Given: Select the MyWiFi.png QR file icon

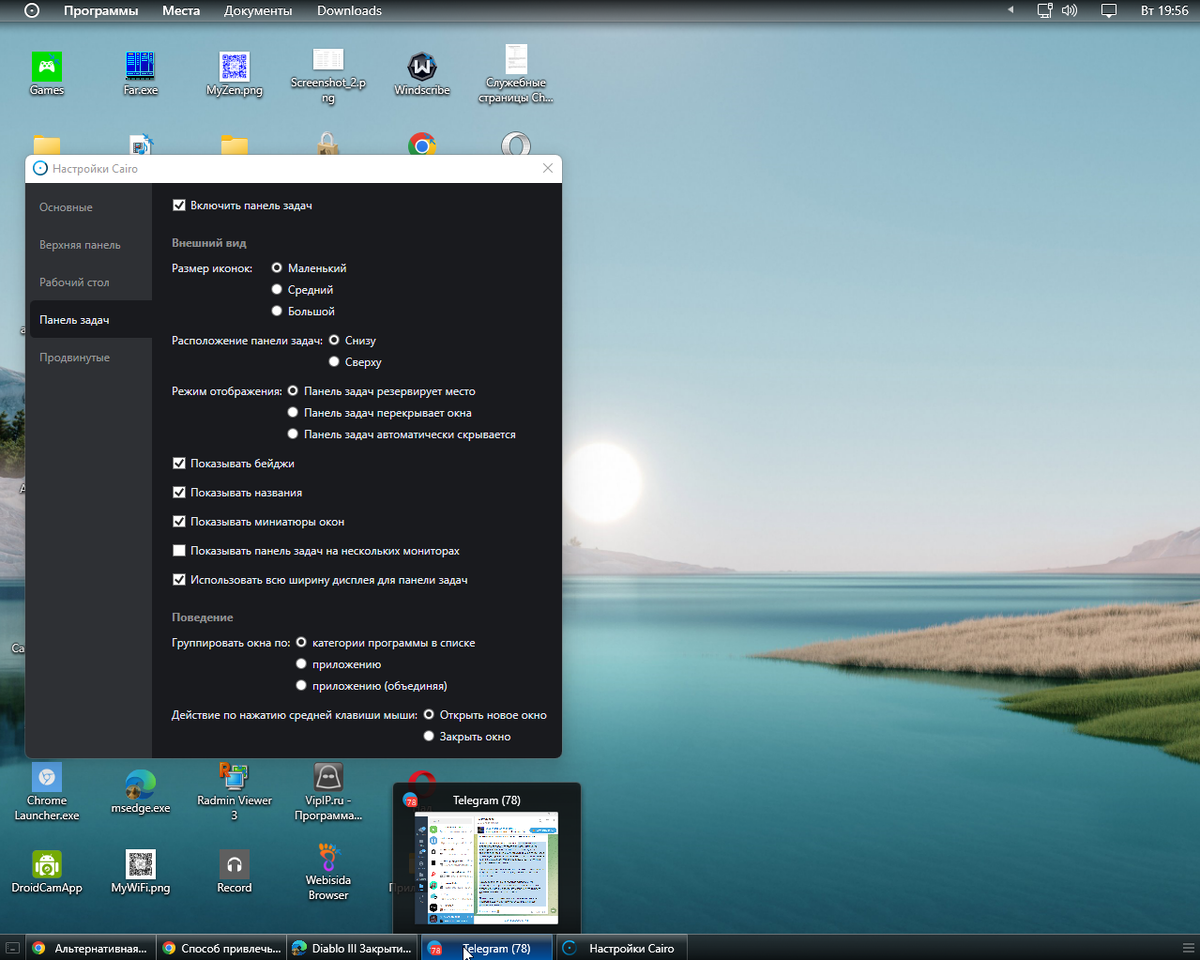Looking at the screenshot, I should pos(140,872).
